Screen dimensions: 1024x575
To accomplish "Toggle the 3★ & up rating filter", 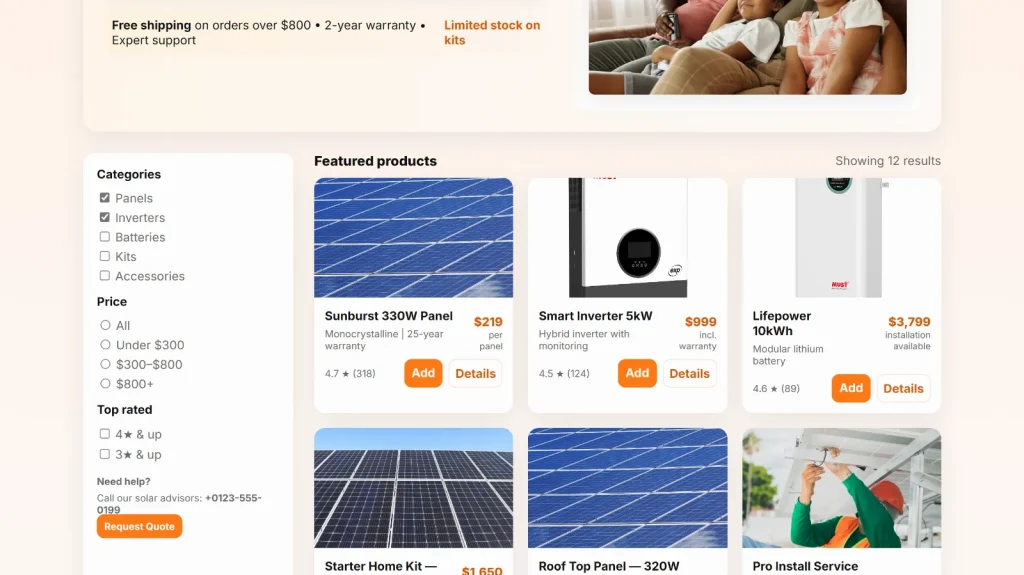I will tap(105, 454).
